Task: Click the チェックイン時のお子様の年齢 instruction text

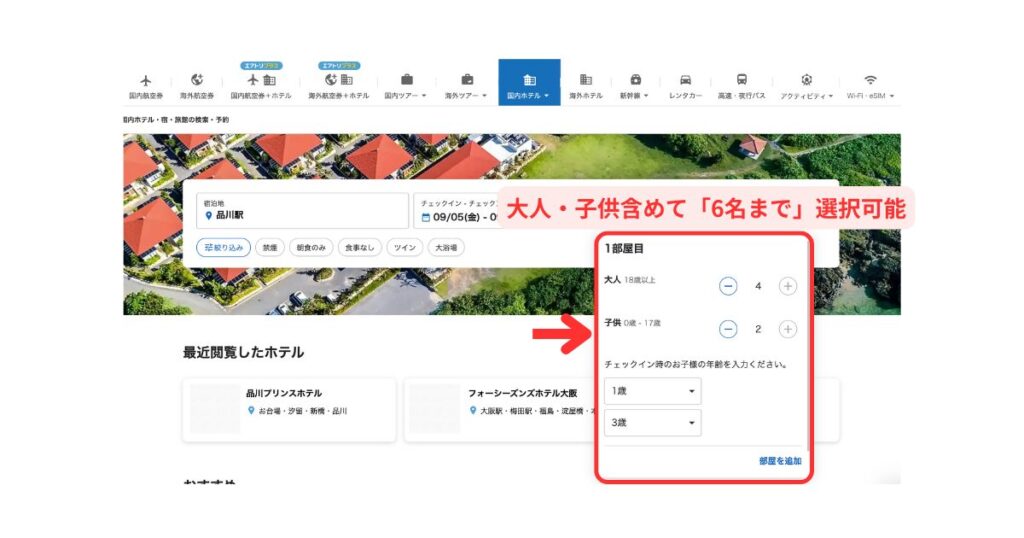Action: pos(696,364)
